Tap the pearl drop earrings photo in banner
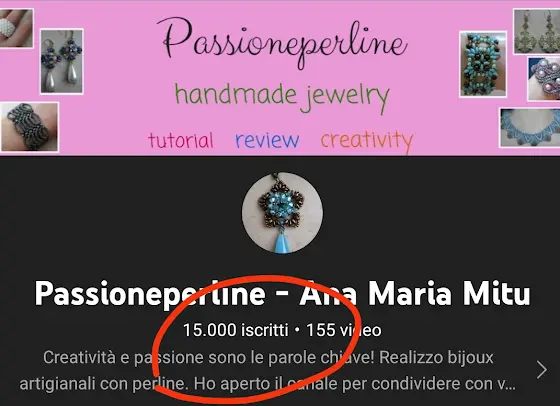Viewport: 560px width, 406px height. [x=62, y=61]
